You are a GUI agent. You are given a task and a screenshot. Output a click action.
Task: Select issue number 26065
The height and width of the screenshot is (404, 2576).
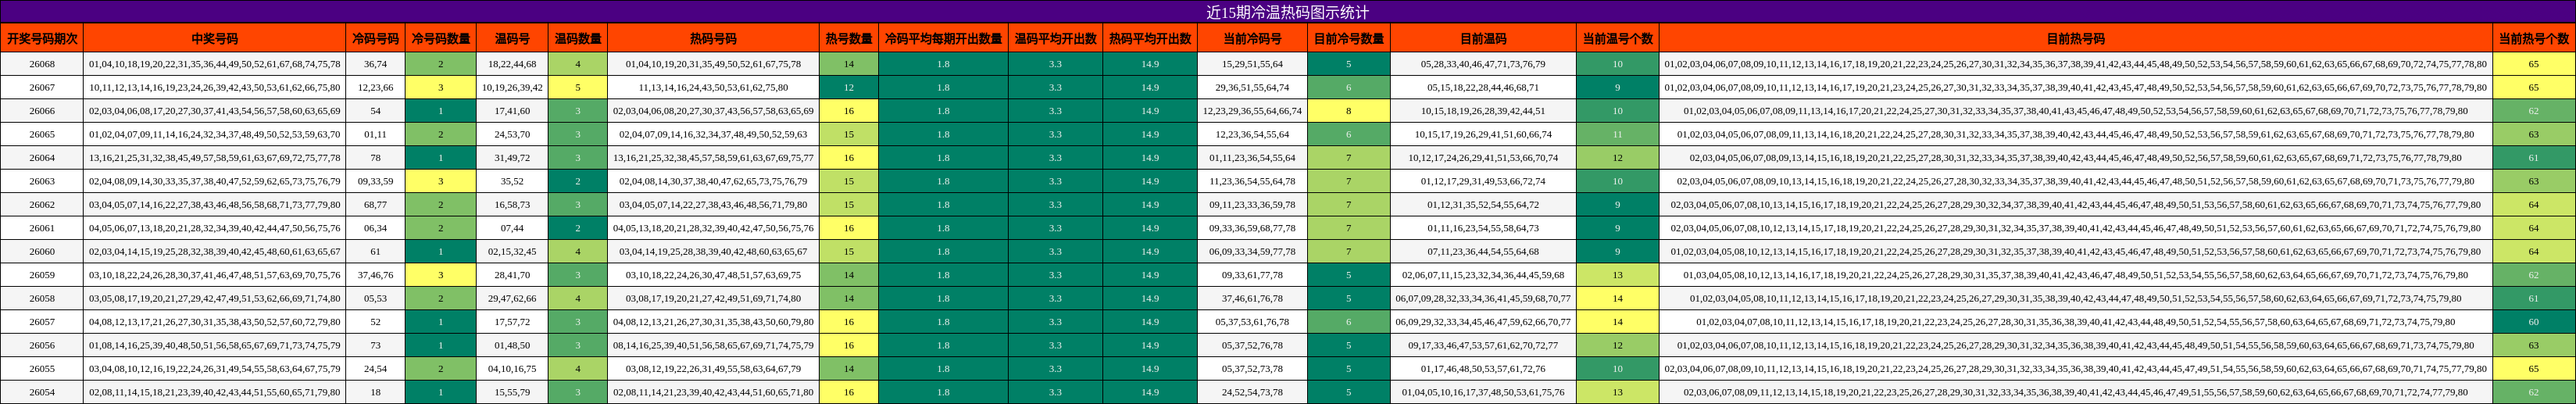click(42, 134)
